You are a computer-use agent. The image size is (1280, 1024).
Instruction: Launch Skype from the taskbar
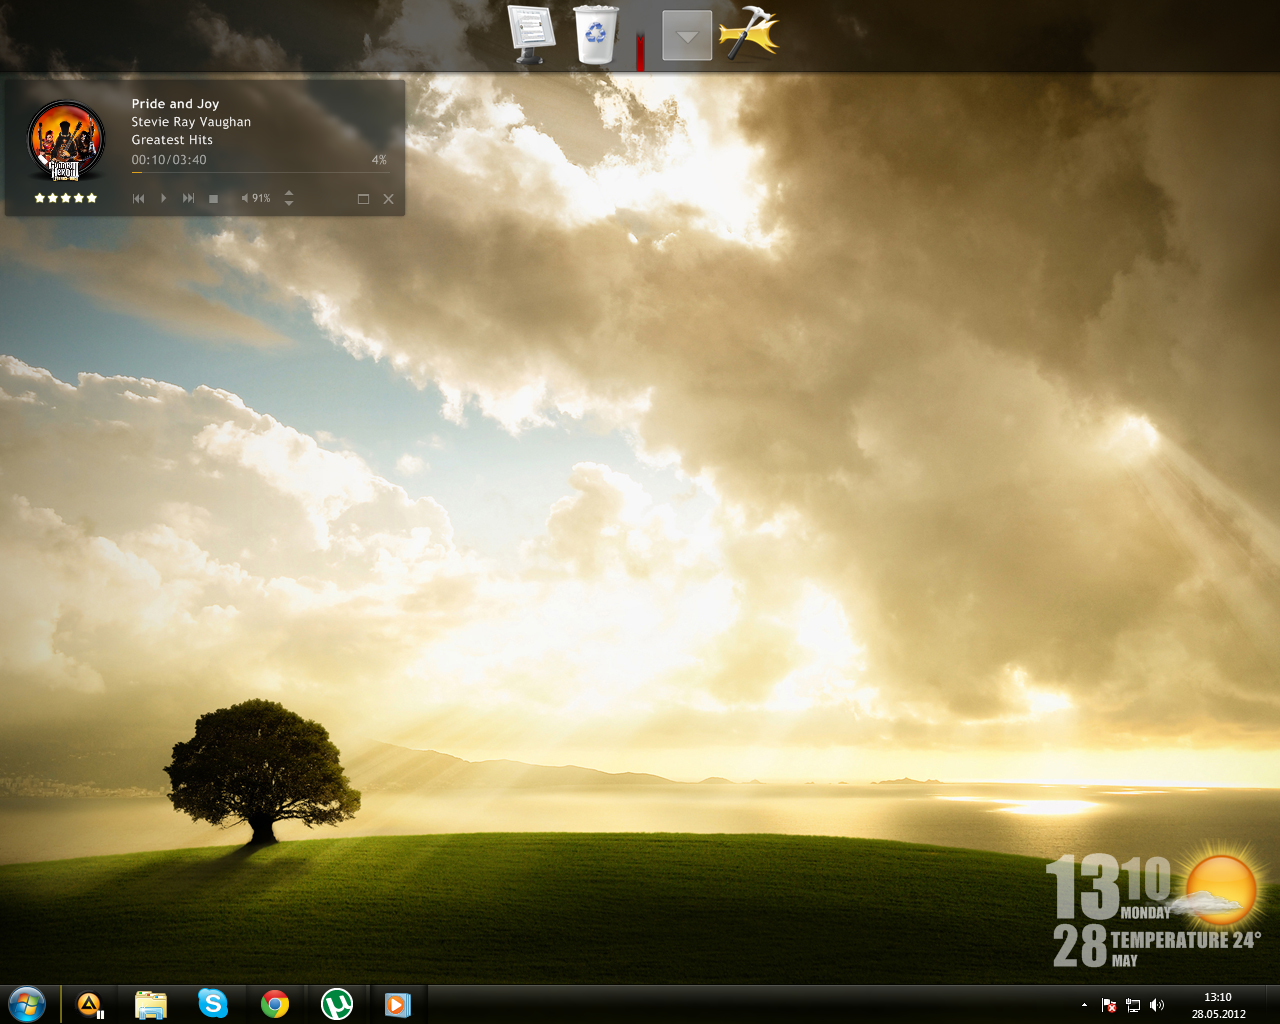pos(213,1004)
